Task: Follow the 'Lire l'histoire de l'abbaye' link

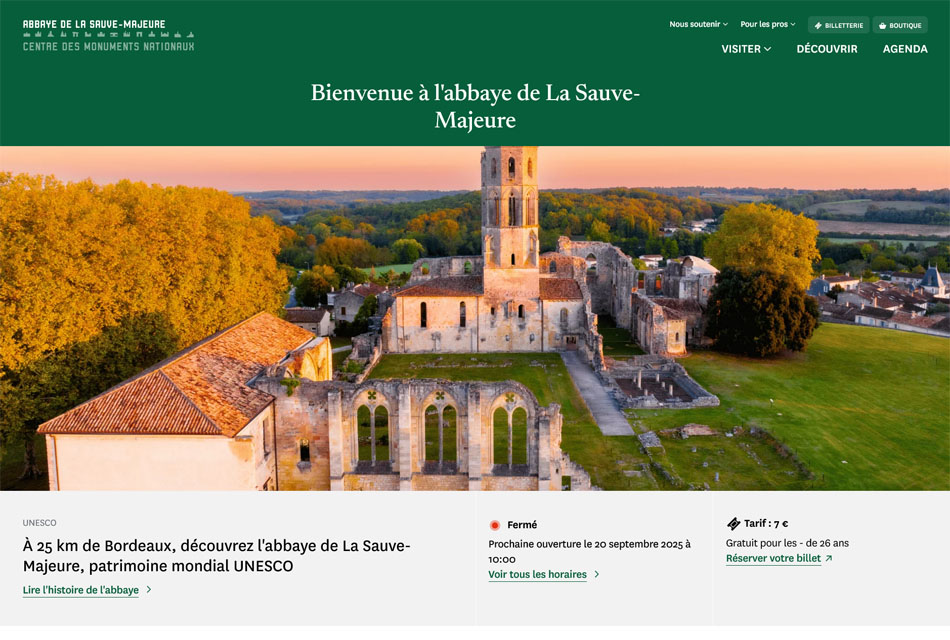Action: coord(81,590)
